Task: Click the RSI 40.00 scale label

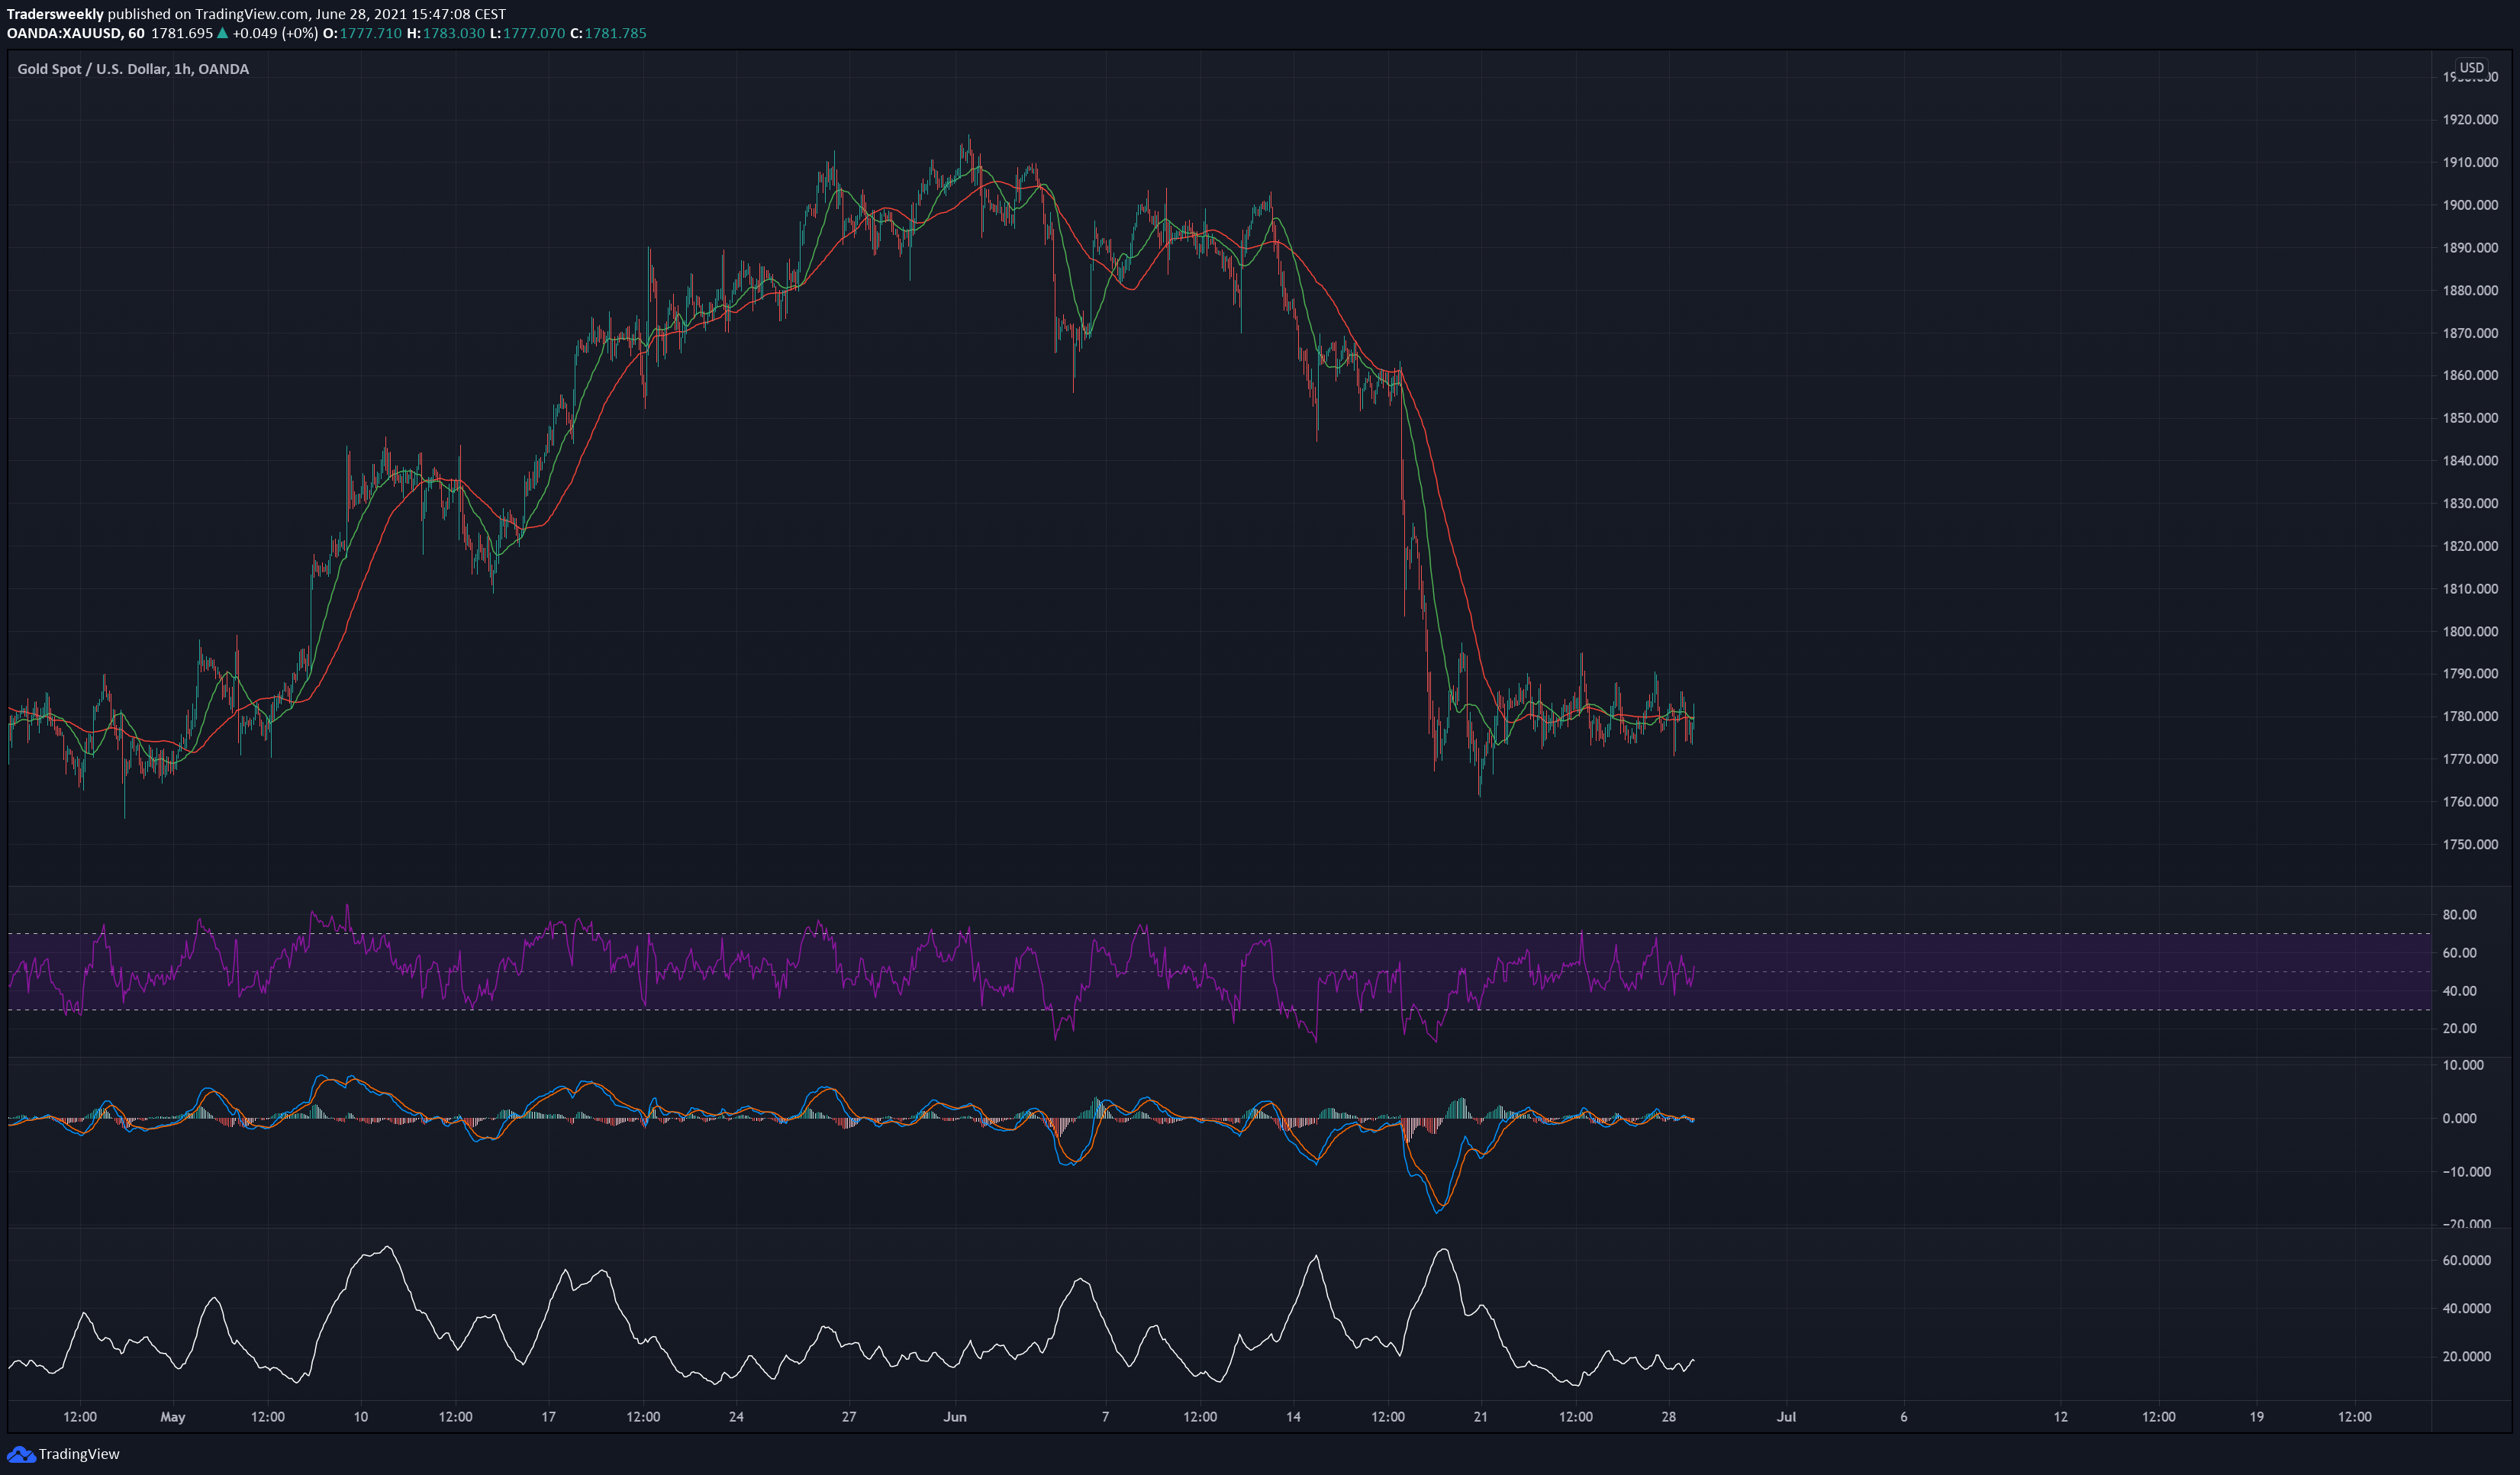Action: (x=2459, y=991)
